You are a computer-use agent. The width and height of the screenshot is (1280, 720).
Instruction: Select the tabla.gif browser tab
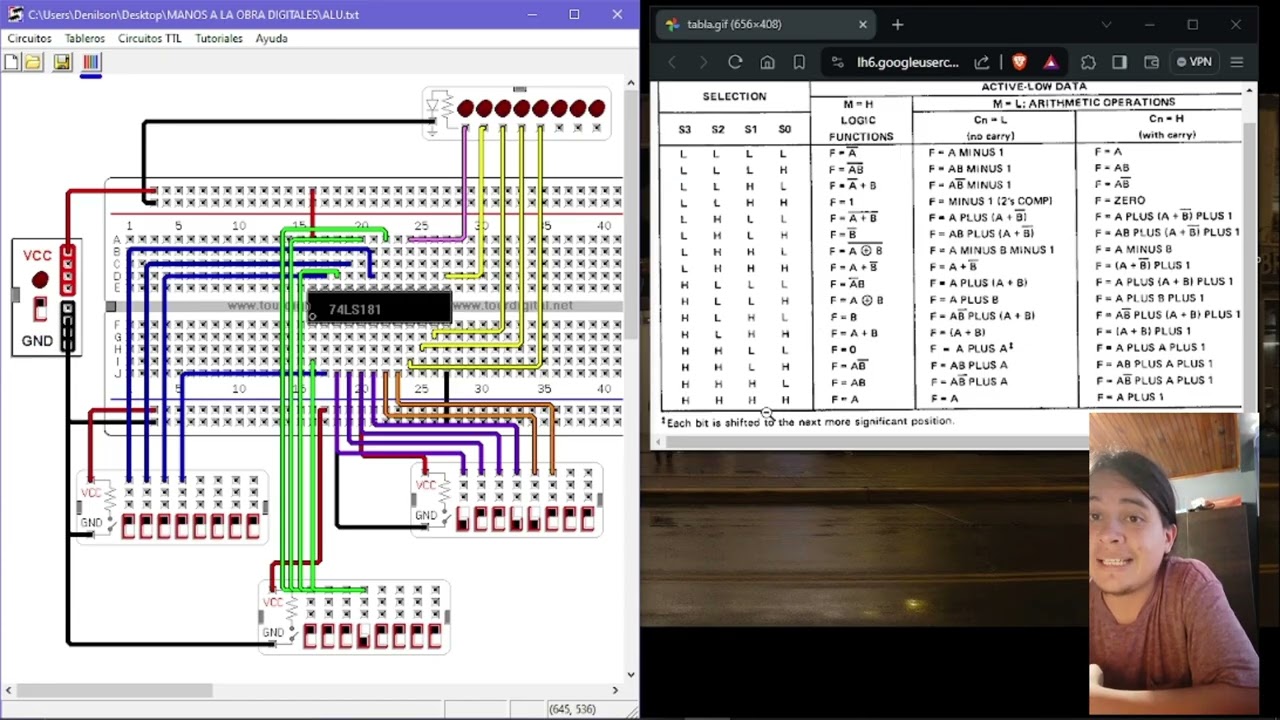tap(765, 24)
